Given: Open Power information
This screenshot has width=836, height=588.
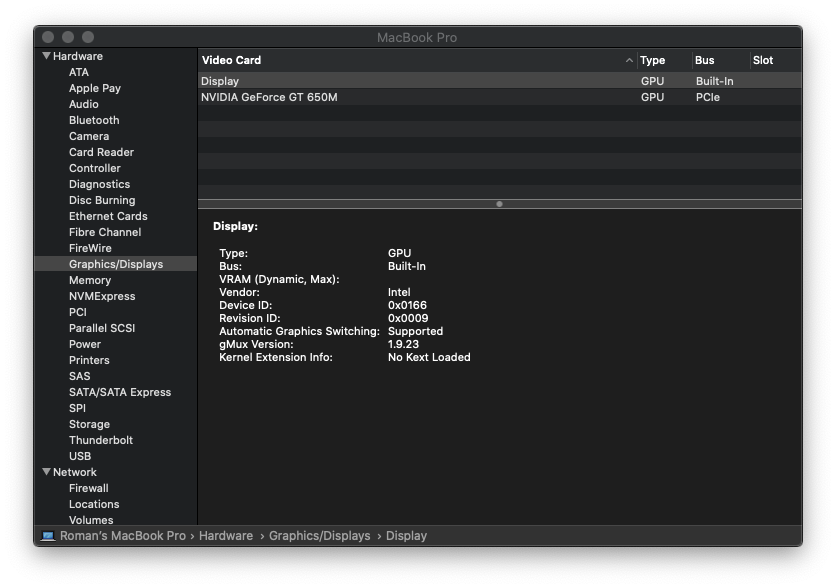Looking at the screenshot, I should (x=85, y=344).
